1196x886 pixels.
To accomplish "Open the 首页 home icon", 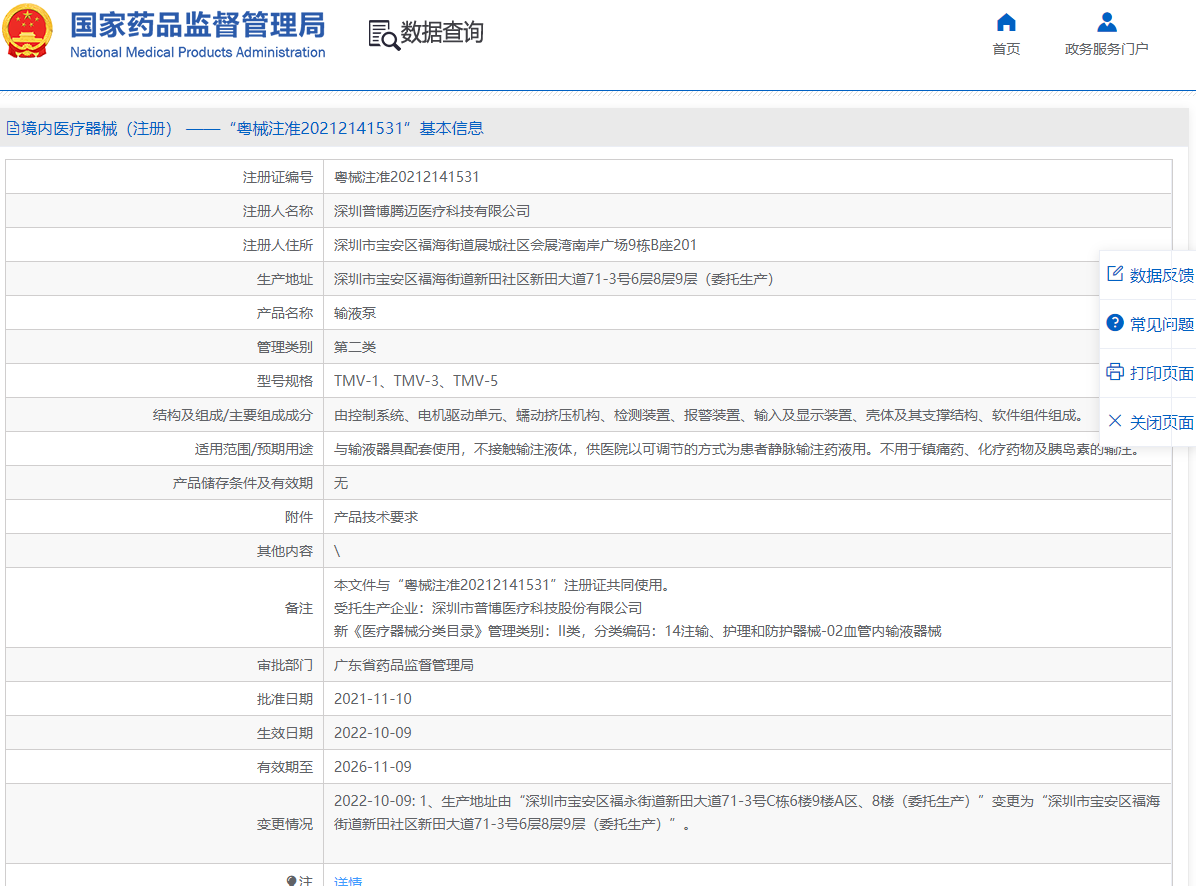I will (1006, 22).
